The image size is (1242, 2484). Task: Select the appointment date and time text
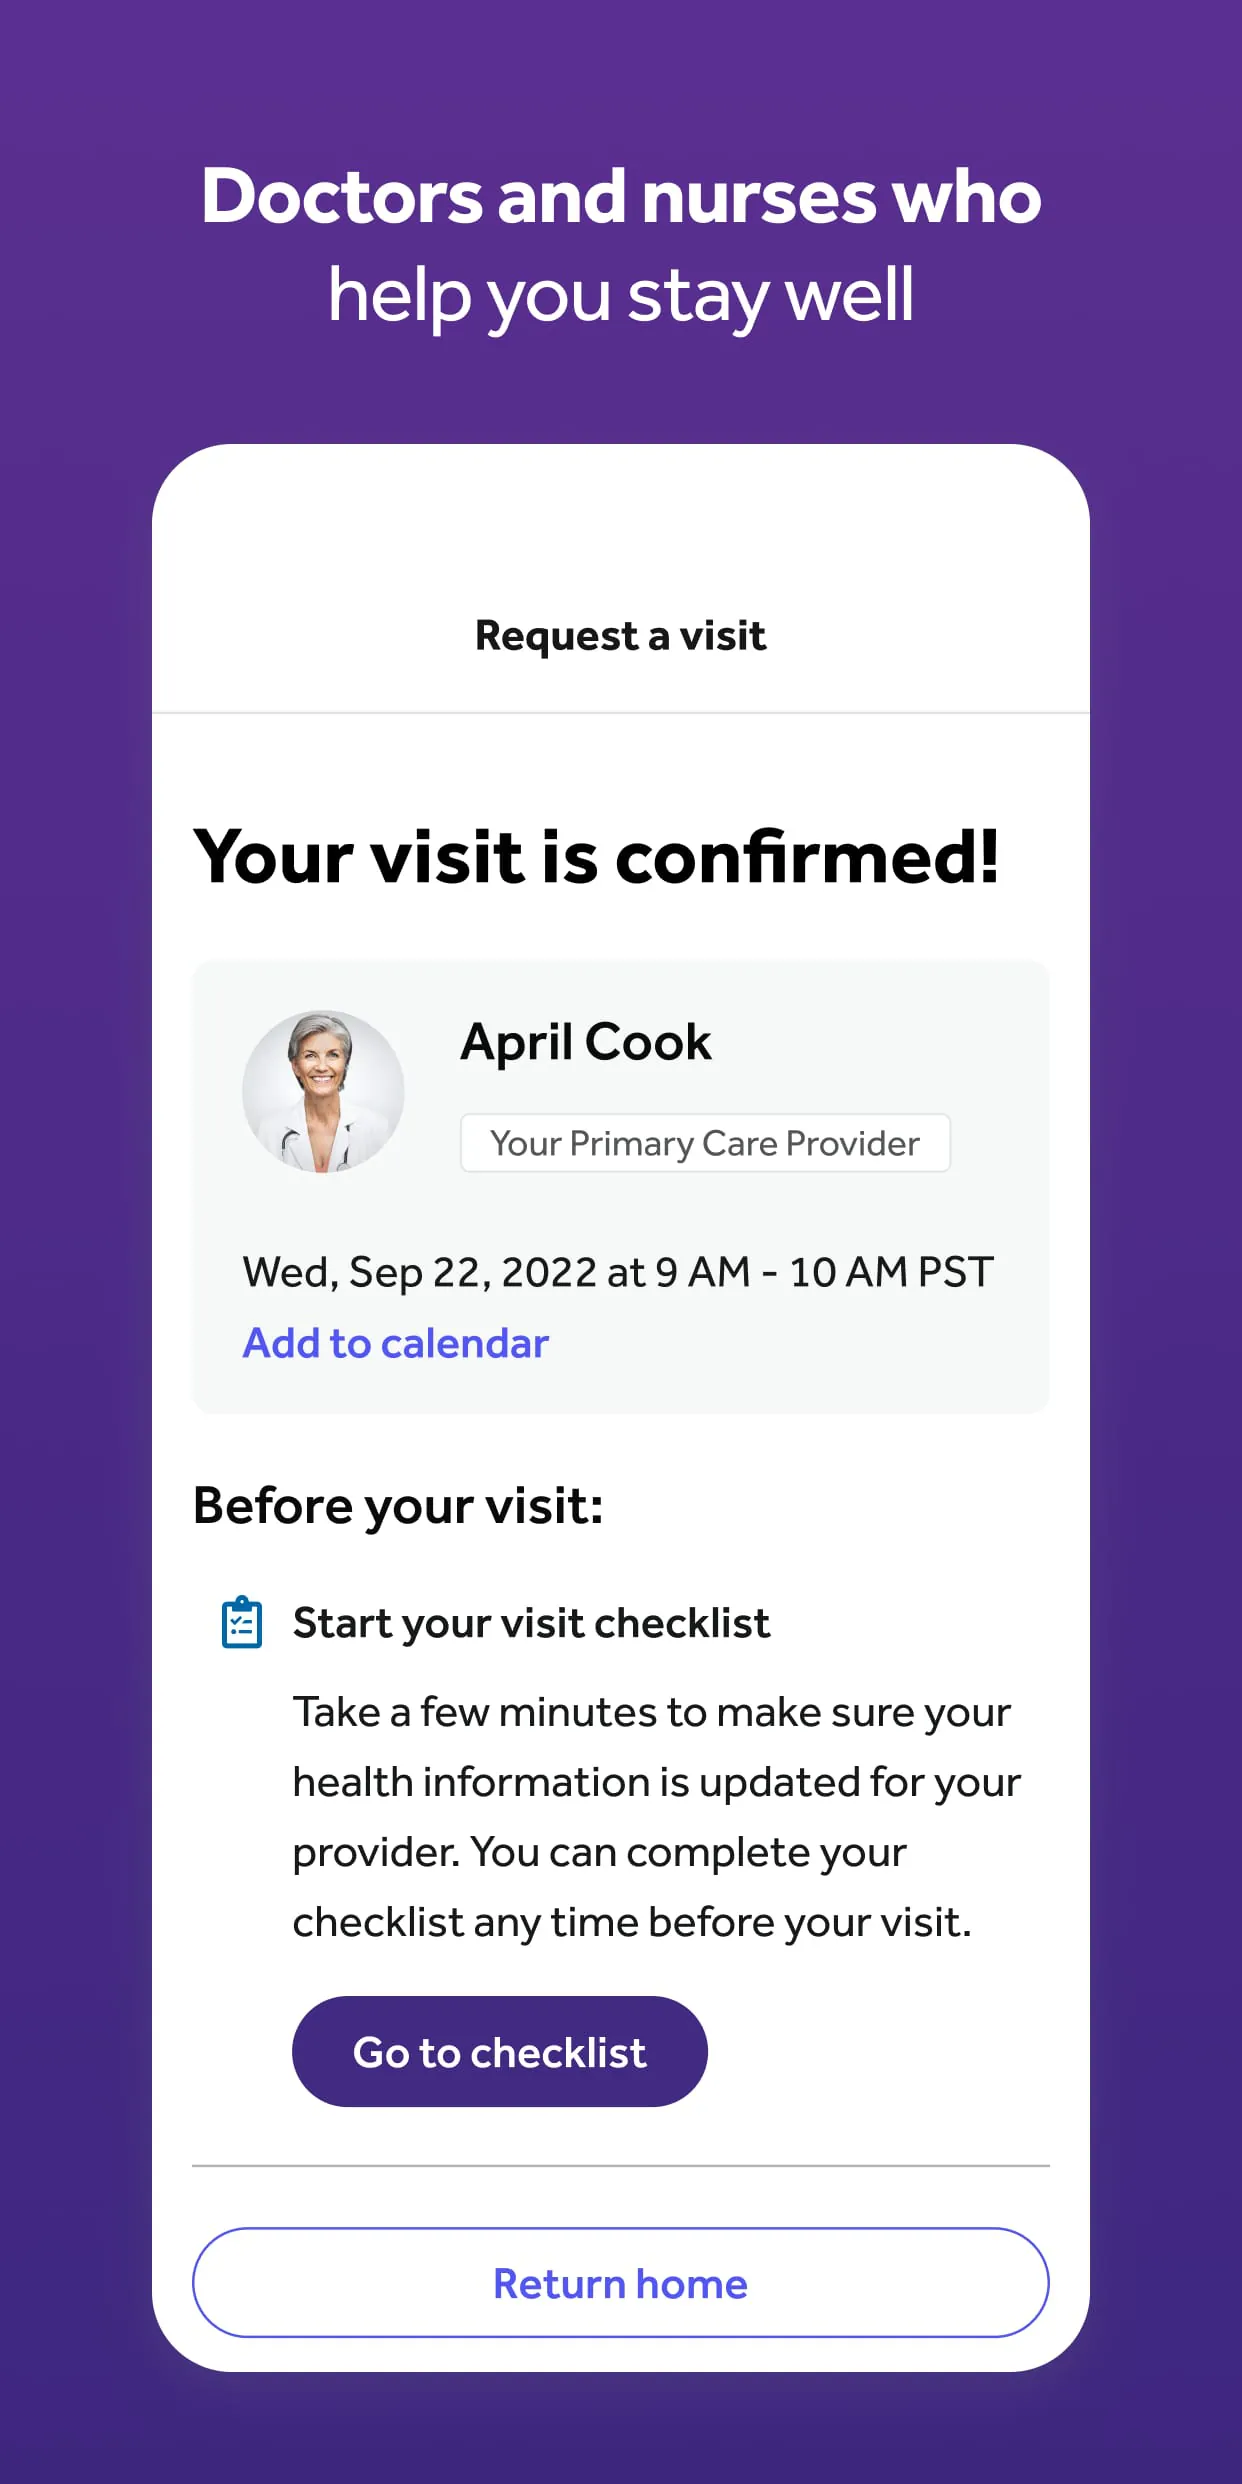point(616,1271)
